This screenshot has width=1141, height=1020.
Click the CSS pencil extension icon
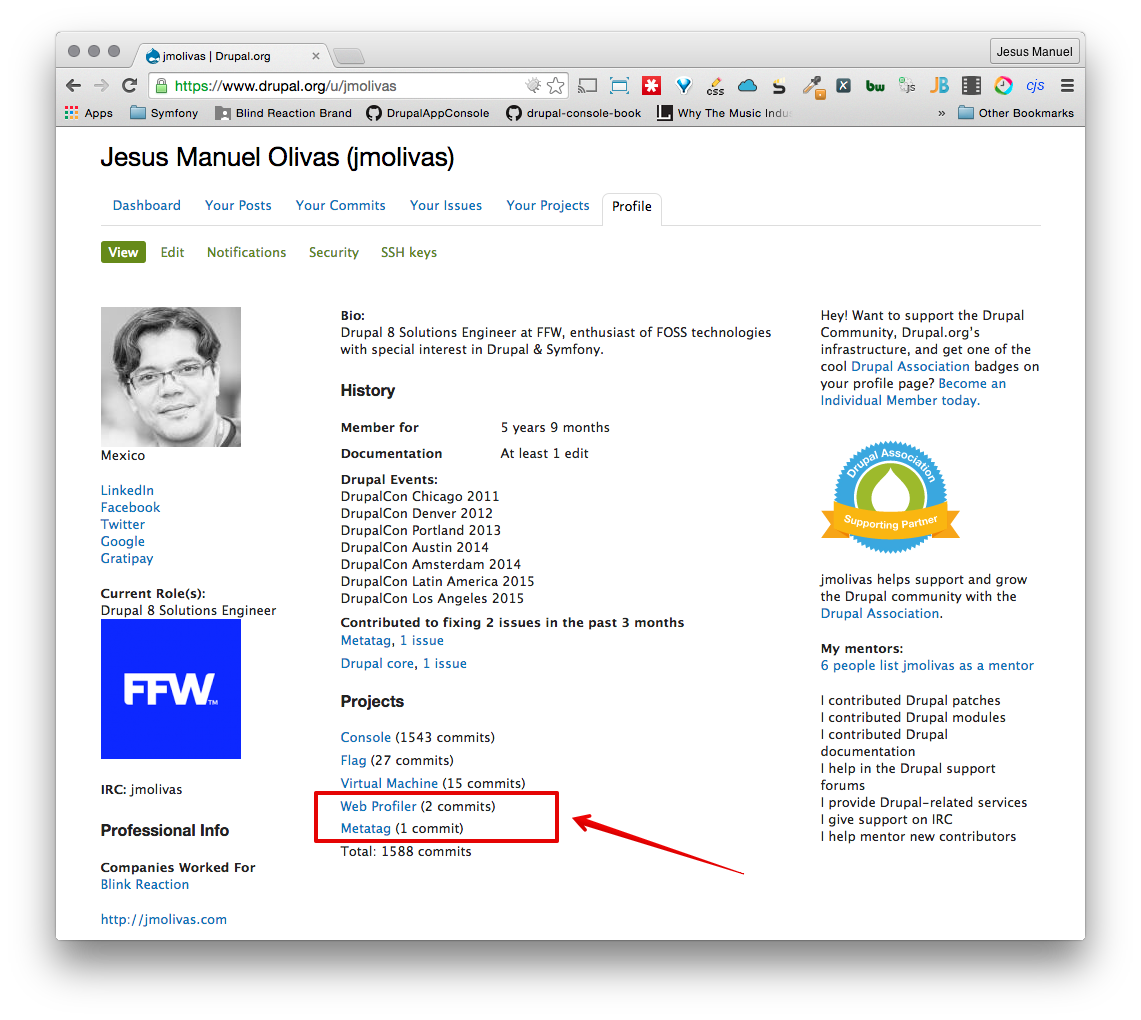click(714, 87)
